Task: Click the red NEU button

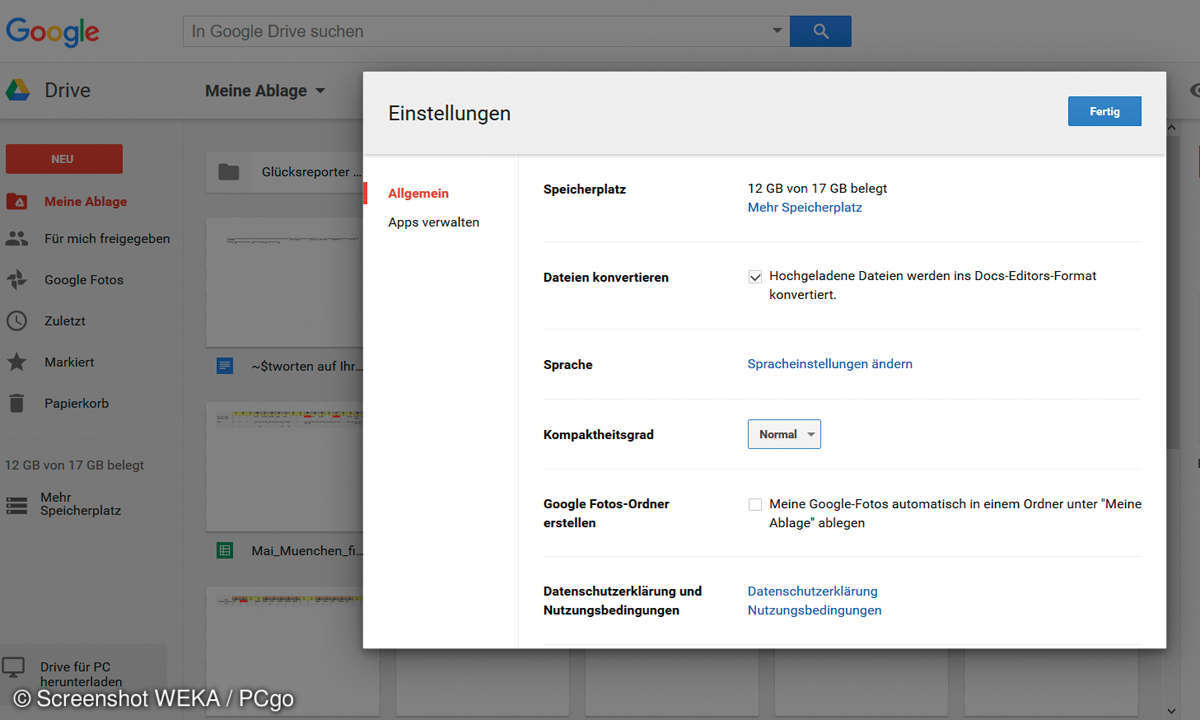Action: pyautogui.click(x=64, y=159)
